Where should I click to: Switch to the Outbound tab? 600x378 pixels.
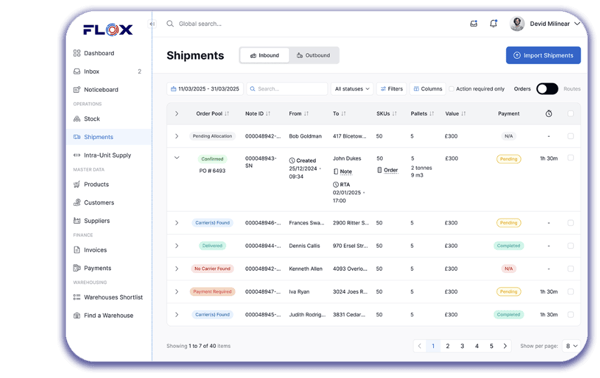pos(313,55)
